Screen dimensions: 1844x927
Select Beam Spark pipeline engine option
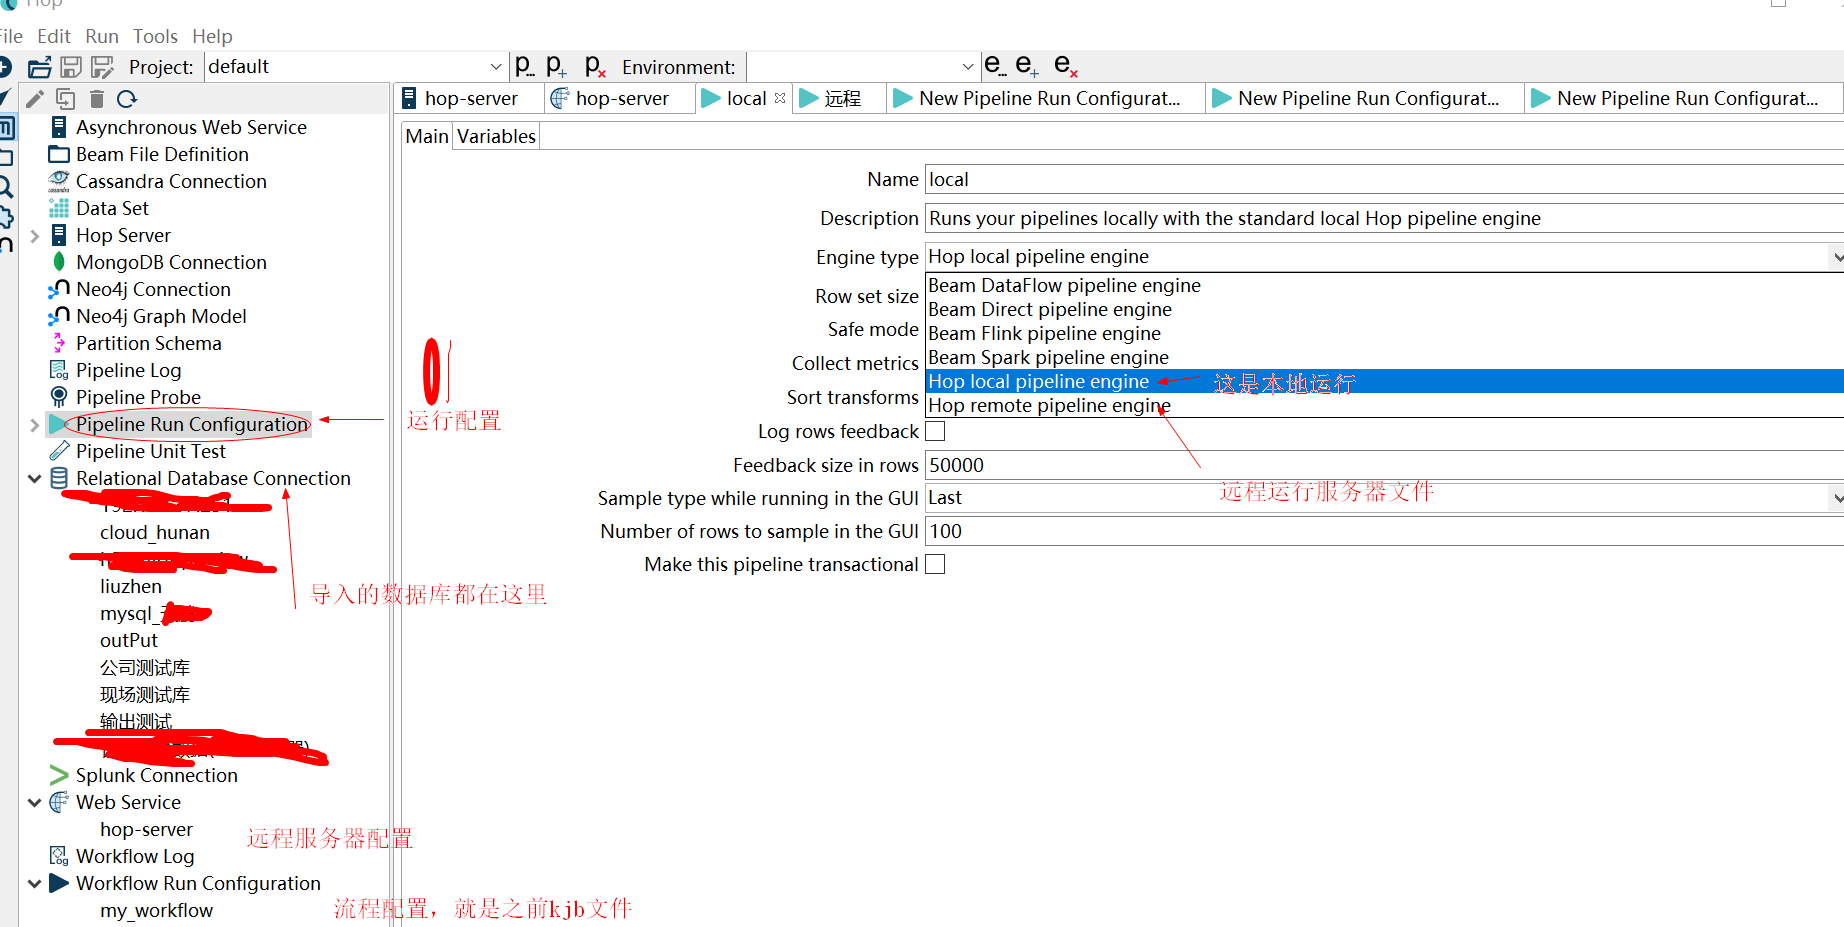pyautogui.click(x=1048, y=357)
